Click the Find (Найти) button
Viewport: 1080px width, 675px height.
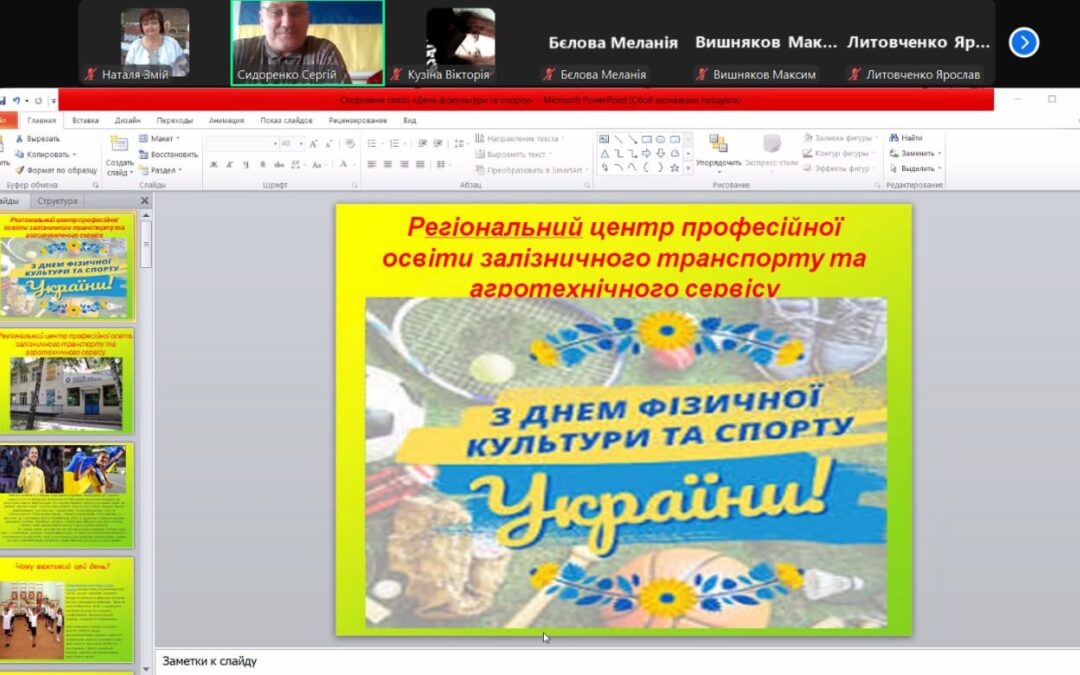pos(906,138)
